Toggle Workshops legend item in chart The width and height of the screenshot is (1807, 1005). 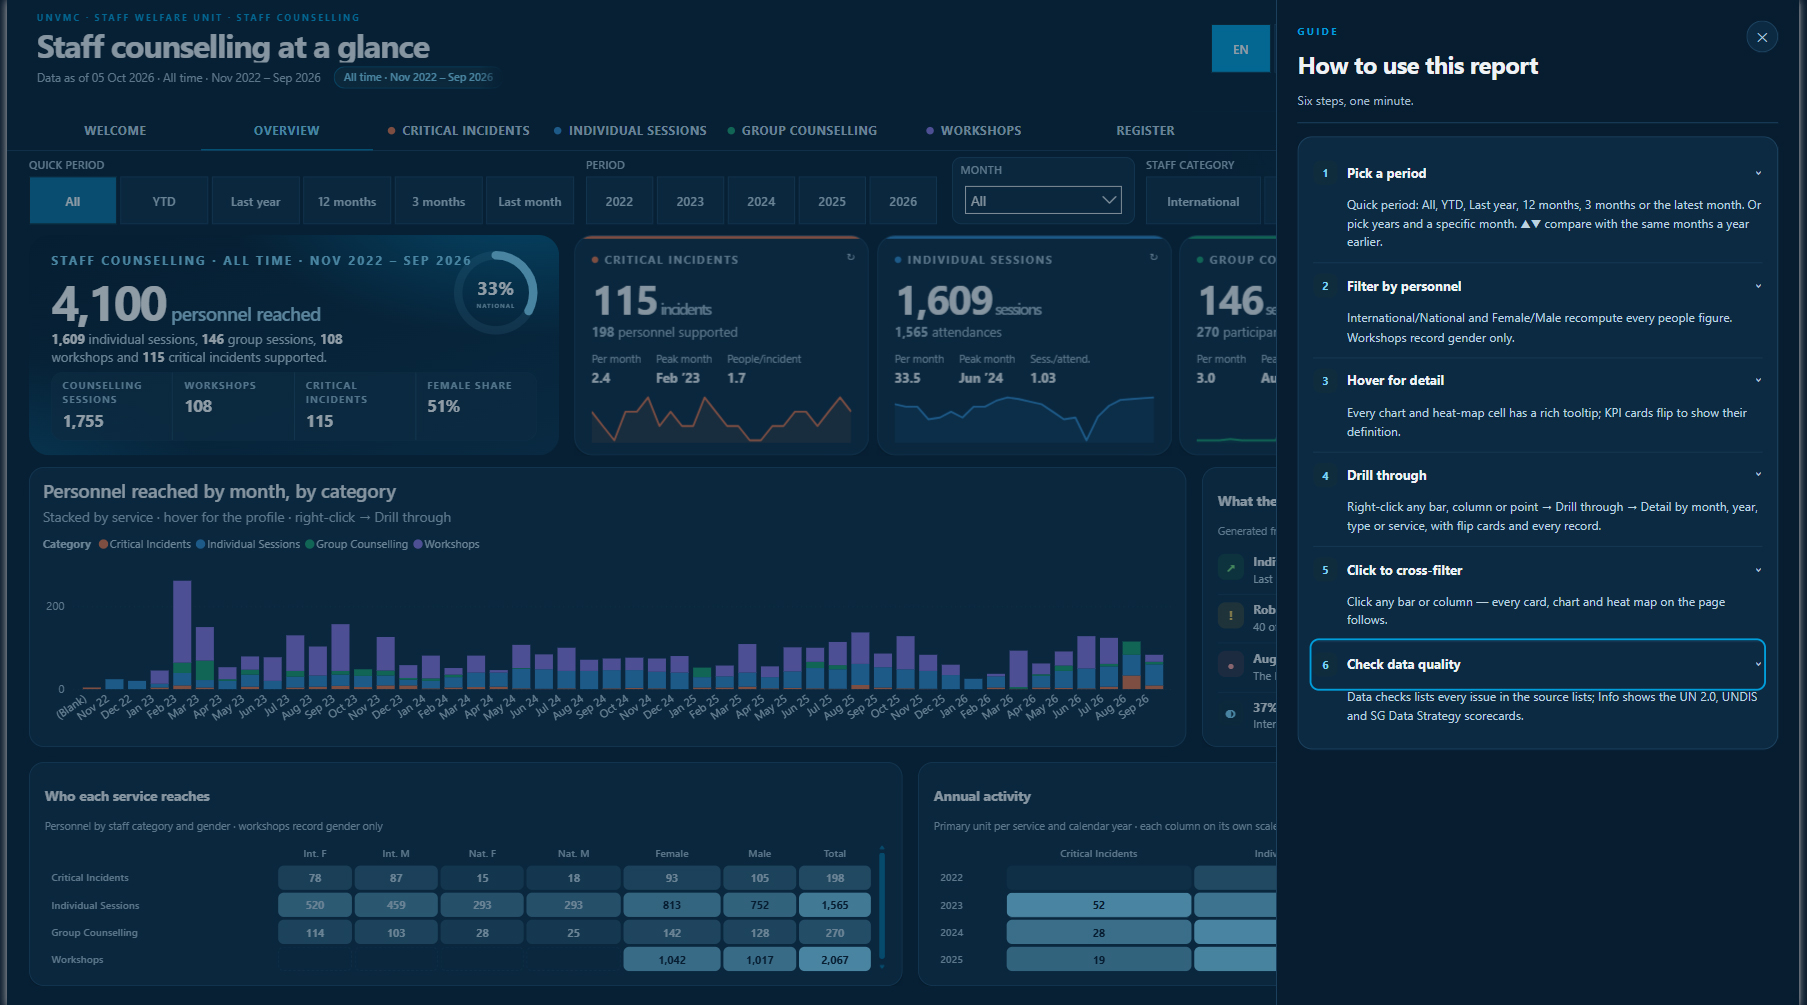(x=447, y=544)
